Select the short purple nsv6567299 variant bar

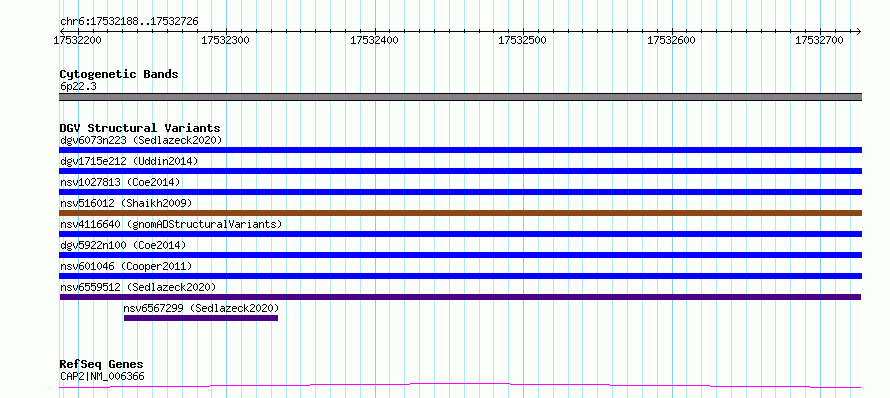tap(201, 318)
